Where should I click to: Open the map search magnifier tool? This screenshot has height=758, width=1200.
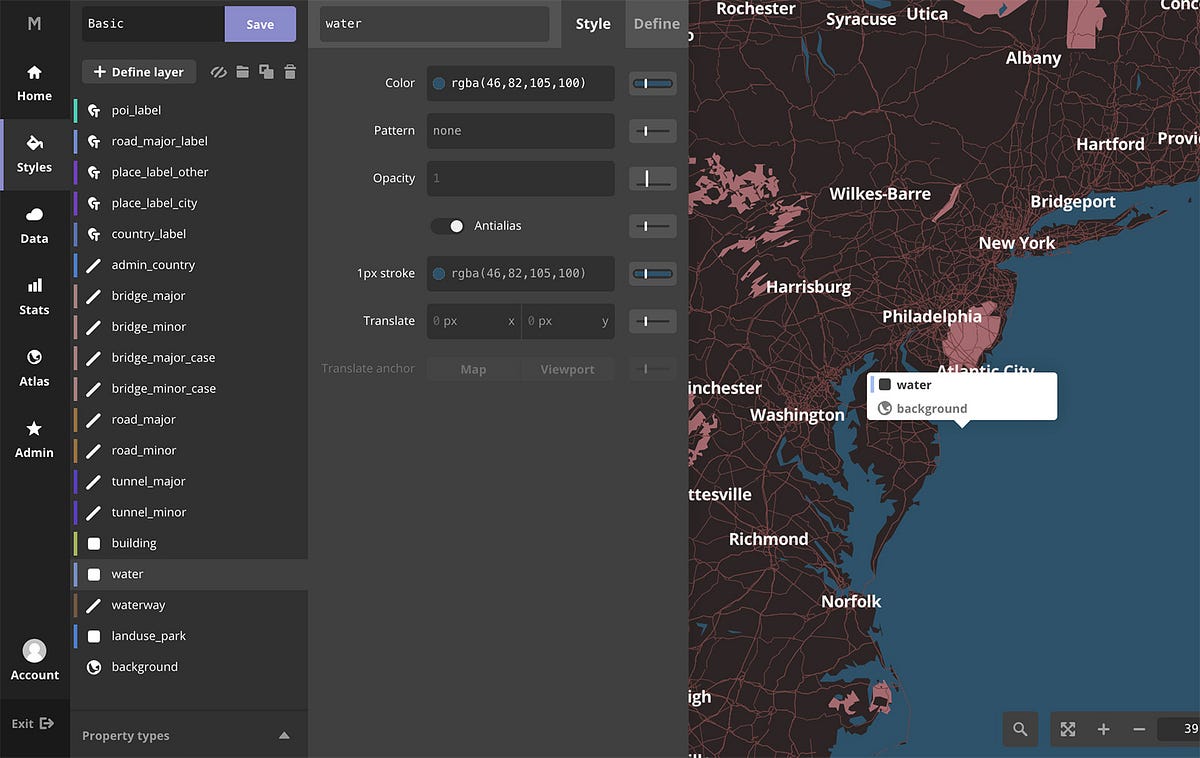tap(1020, 730)
